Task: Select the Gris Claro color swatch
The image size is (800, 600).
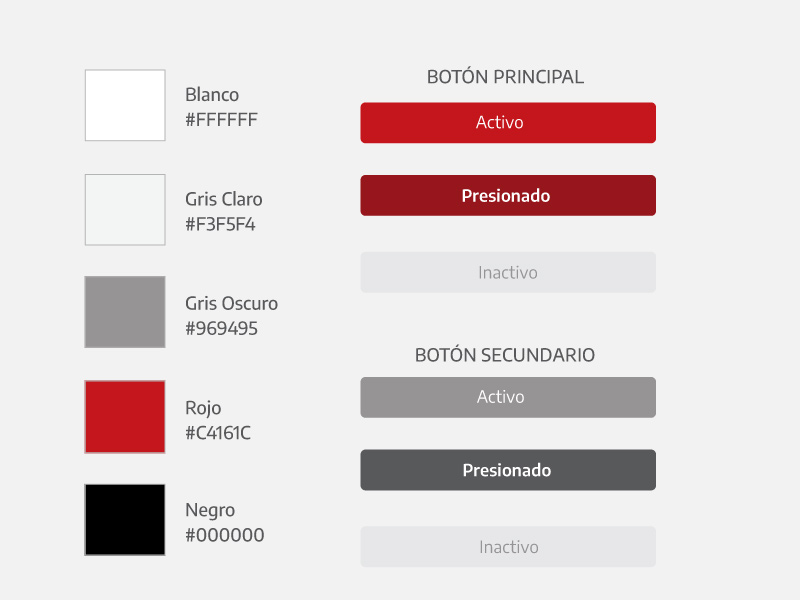Action: (125, 210)
